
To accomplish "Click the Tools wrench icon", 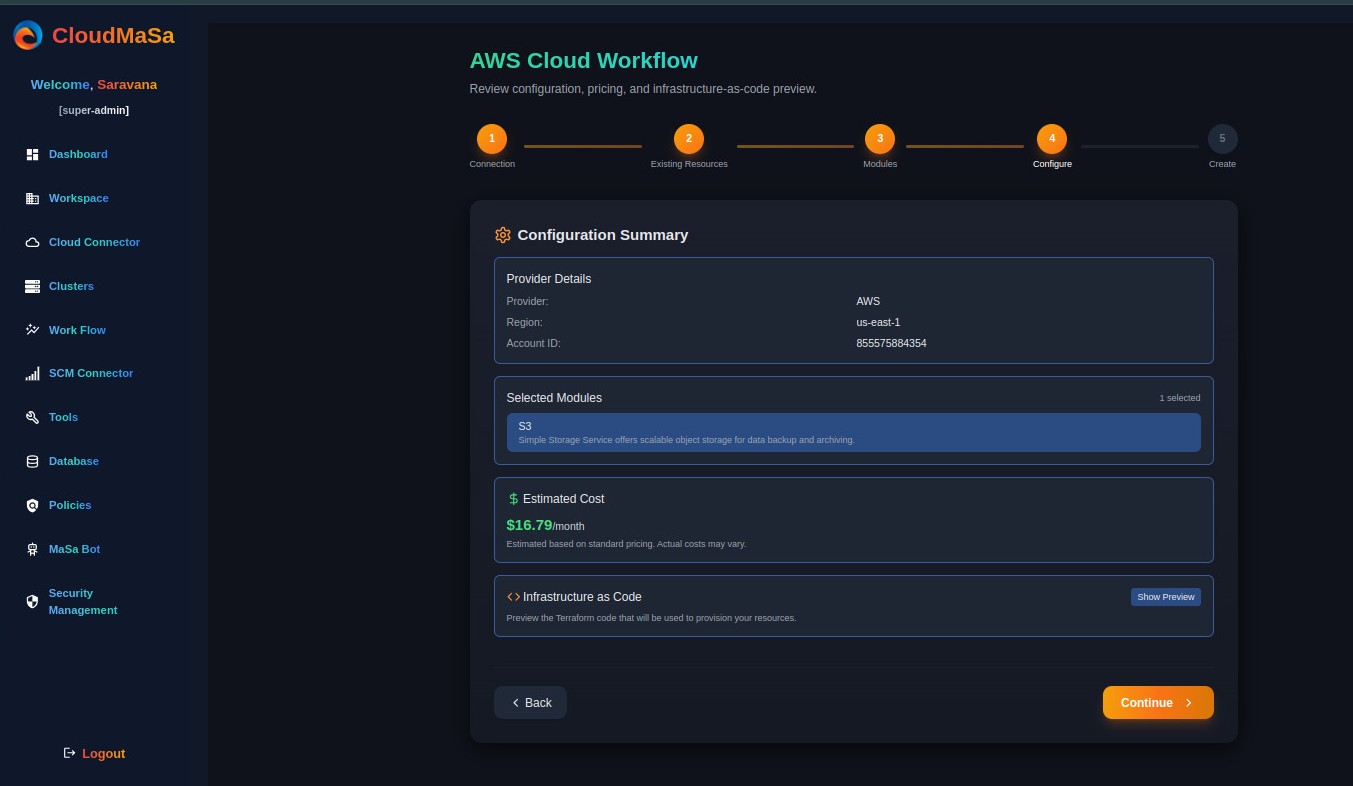I will coord(32,417).
